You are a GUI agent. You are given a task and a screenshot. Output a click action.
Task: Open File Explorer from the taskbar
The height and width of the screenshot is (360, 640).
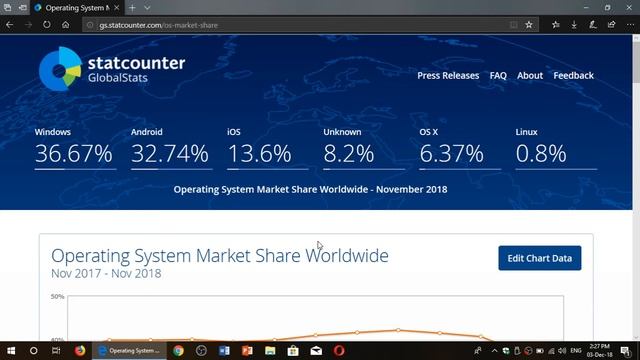pos(270,351)
